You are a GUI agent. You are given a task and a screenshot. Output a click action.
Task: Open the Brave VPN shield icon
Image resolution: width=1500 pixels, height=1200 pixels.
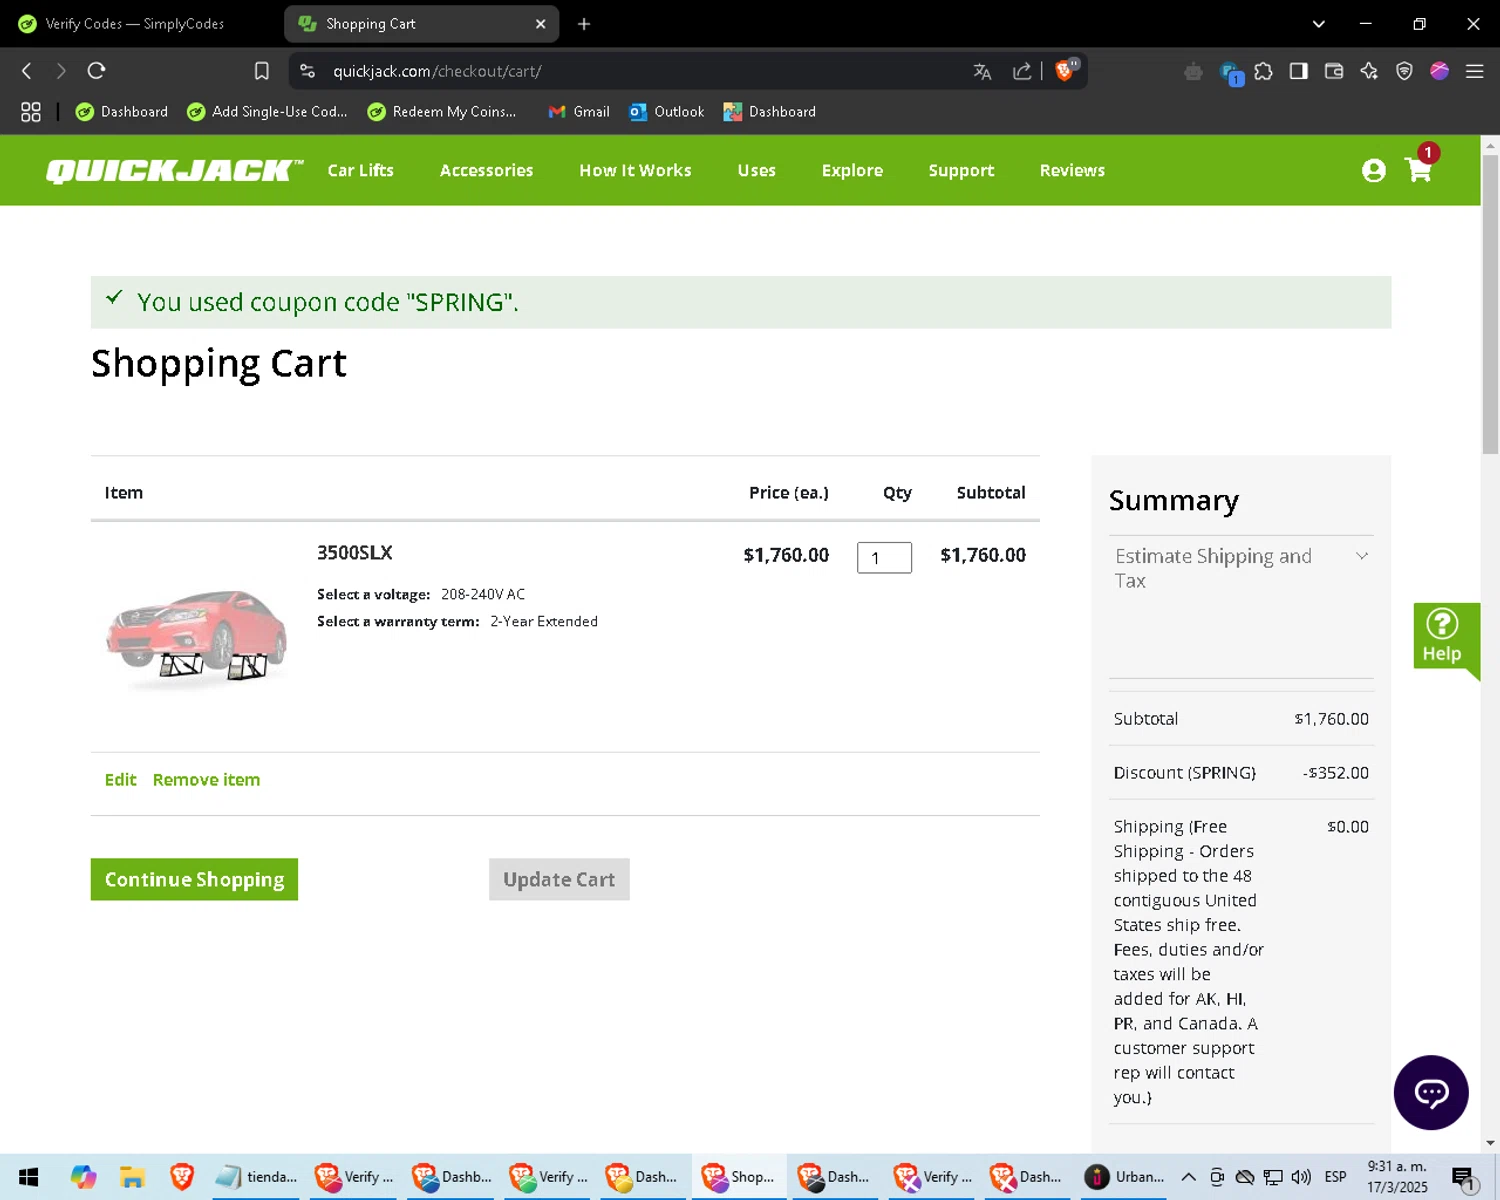click(1404, 71)
